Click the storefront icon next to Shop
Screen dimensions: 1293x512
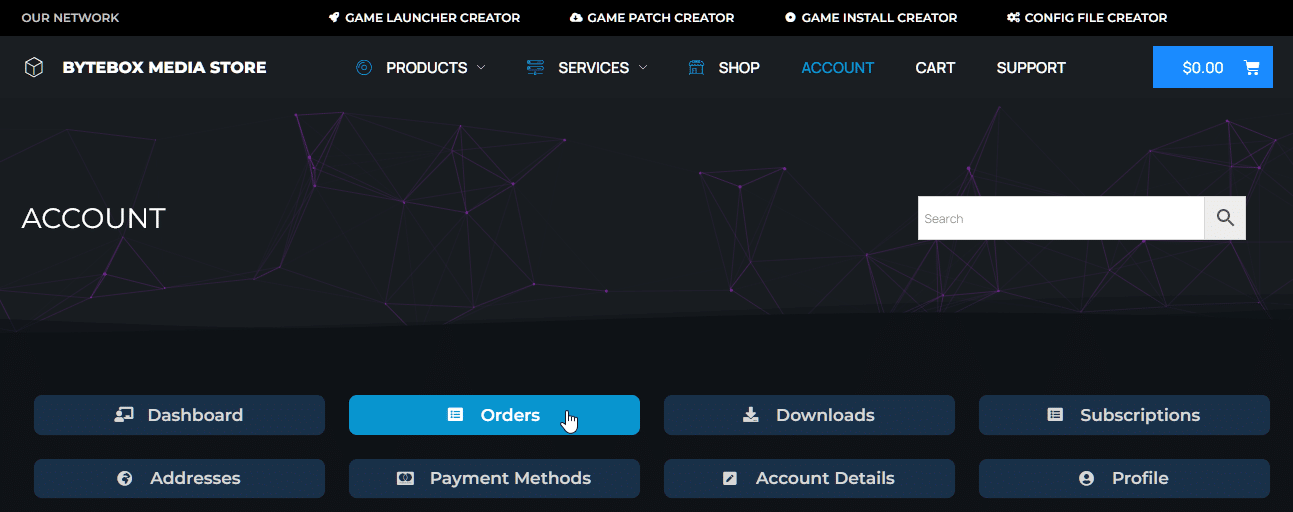coord(696,68)
